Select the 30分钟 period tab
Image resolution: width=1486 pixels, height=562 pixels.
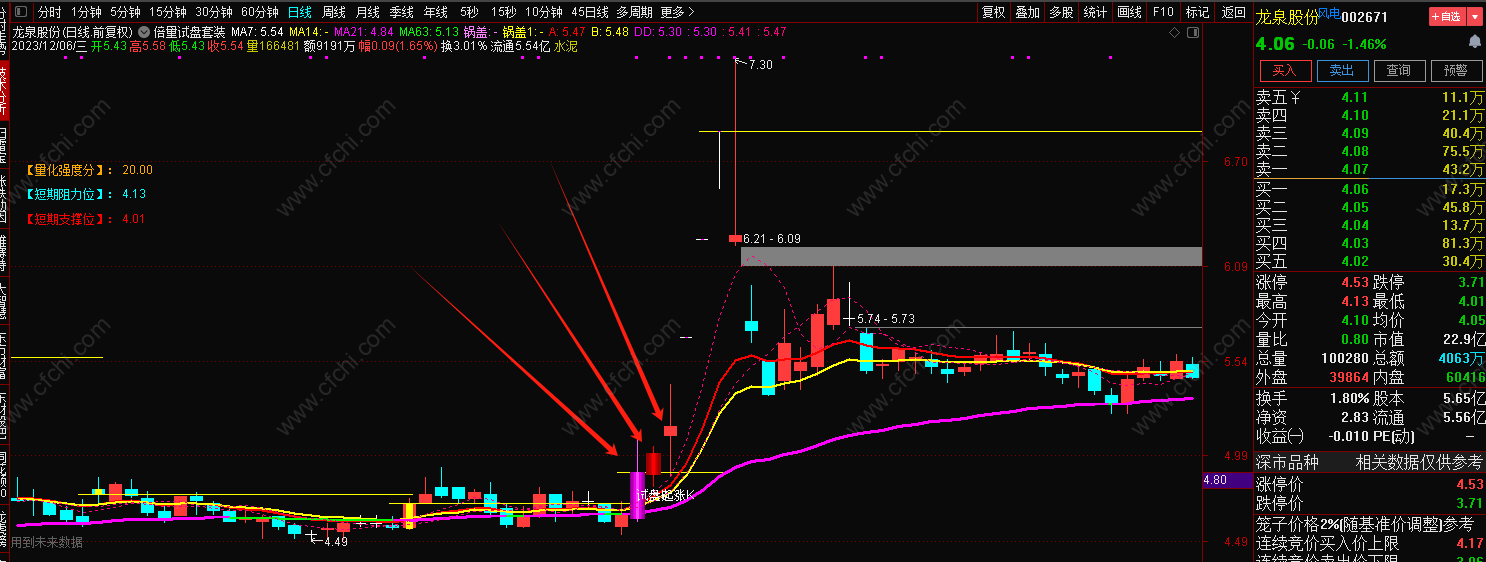point(214,12)
